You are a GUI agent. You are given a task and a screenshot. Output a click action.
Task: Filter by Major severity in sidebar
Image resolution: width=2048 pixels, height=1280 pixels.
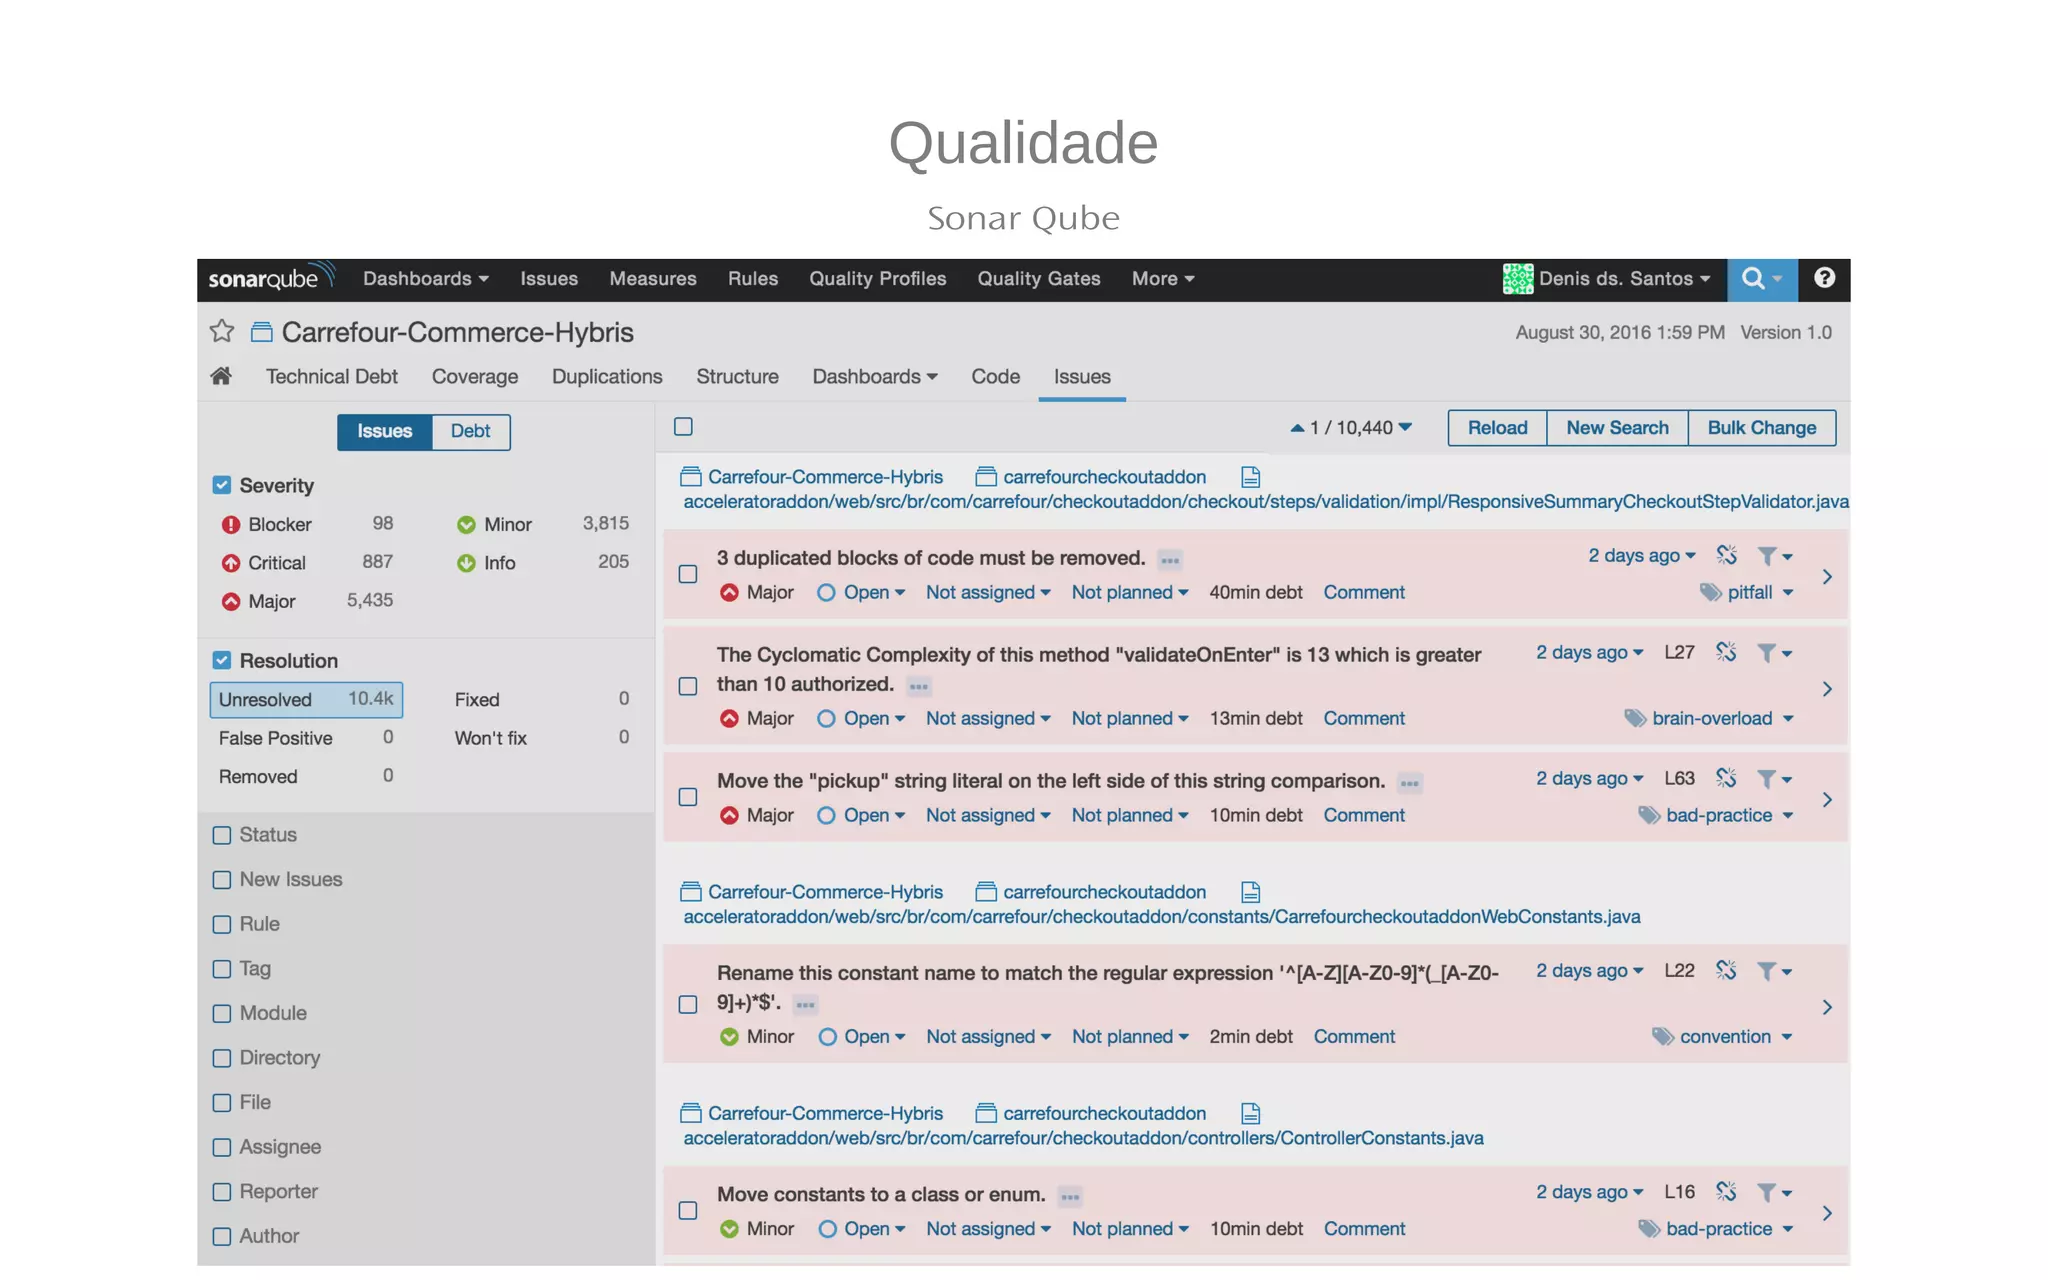(307, 601)
